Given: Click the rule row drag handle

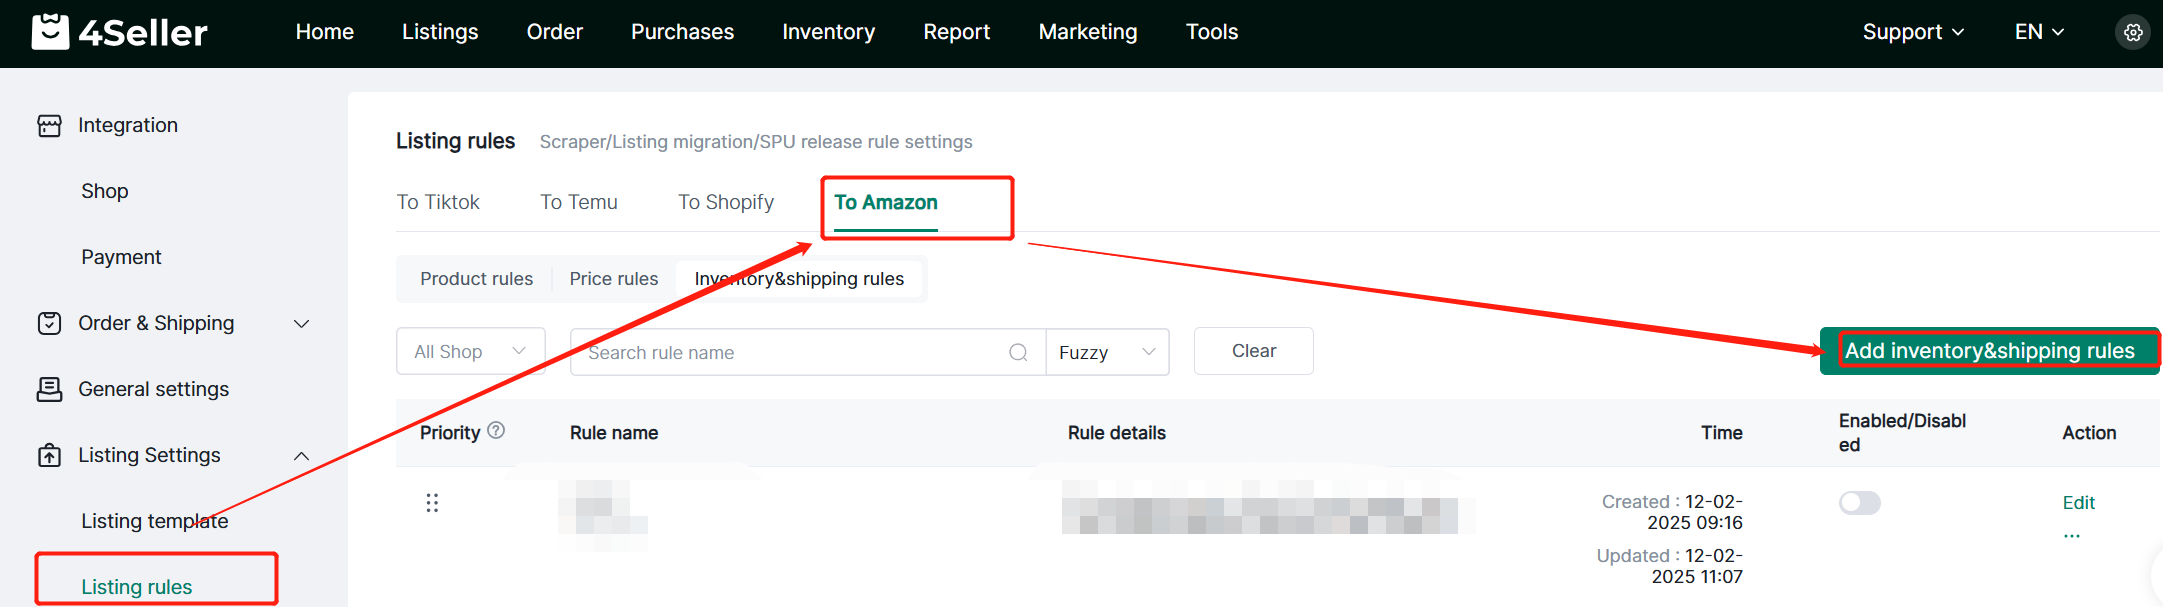Looking at the screenshot, I should coord(432,502).
